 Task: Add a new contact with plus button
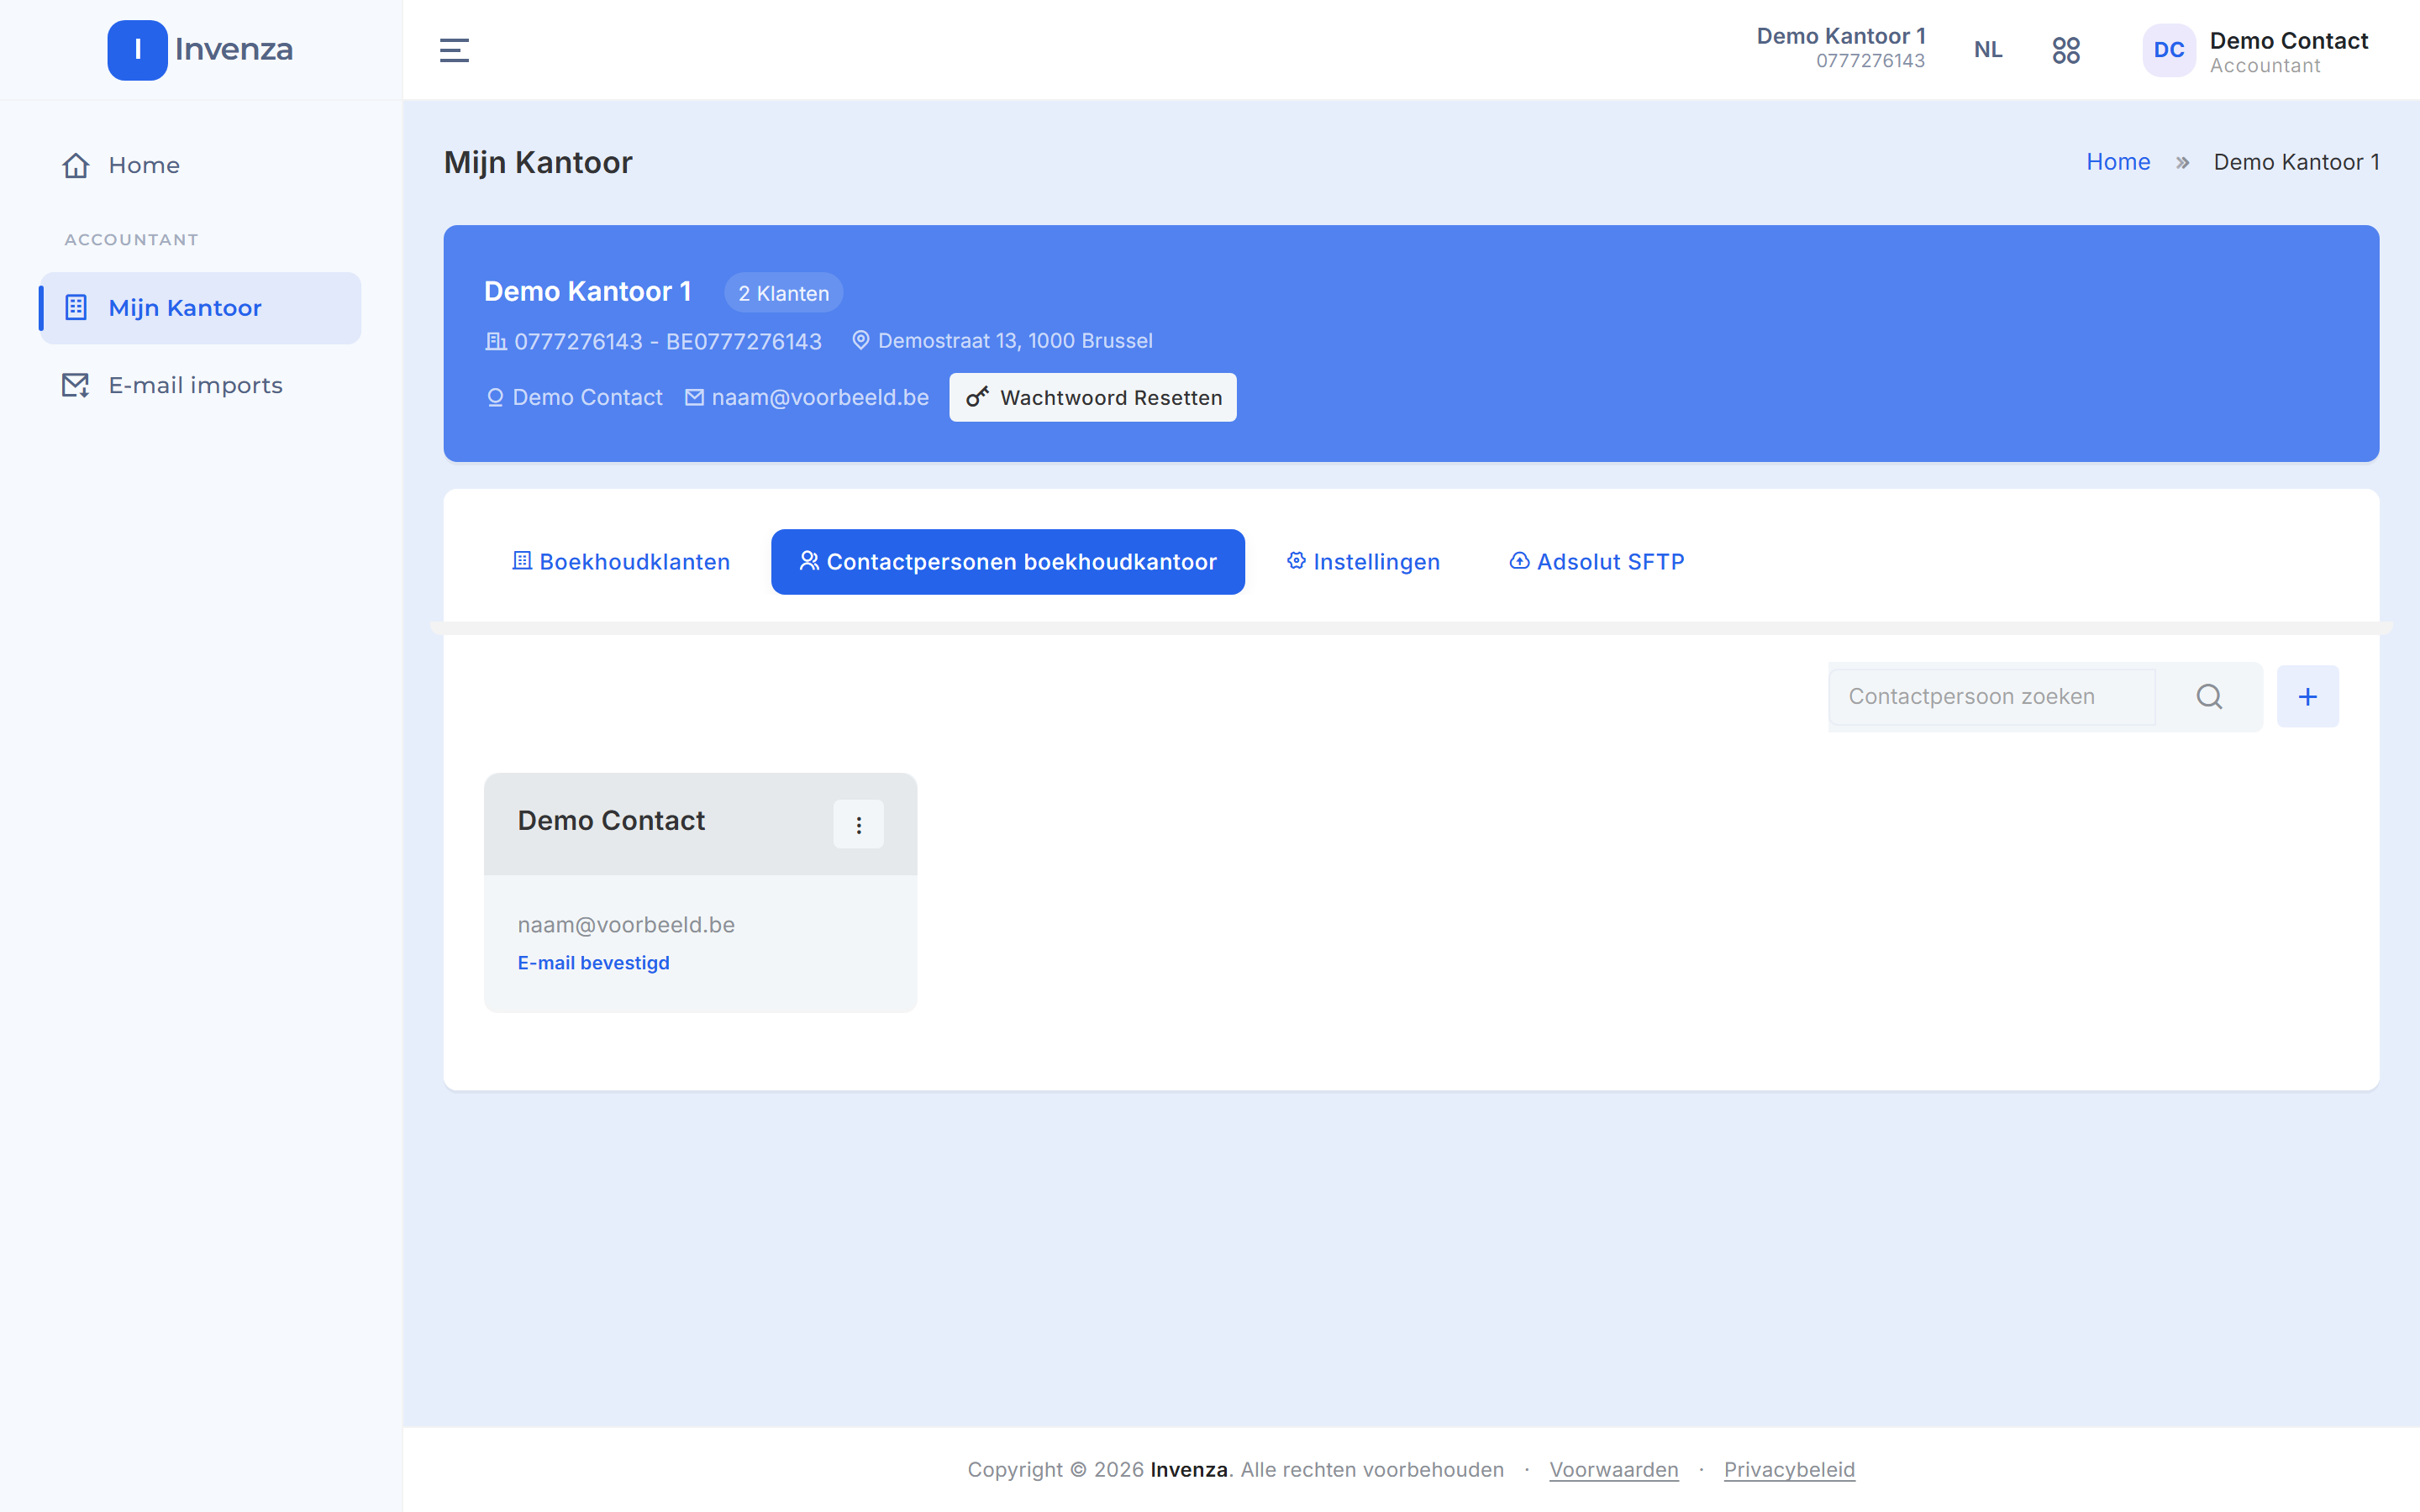click(2307, 697)
